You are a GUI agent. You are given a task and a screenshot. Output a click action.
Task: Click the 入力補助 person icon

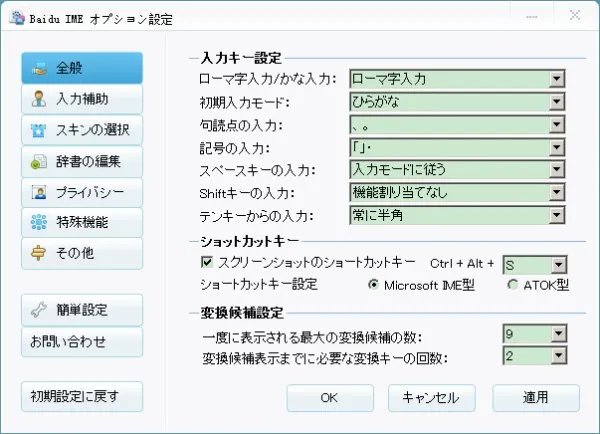pos(39,100)
